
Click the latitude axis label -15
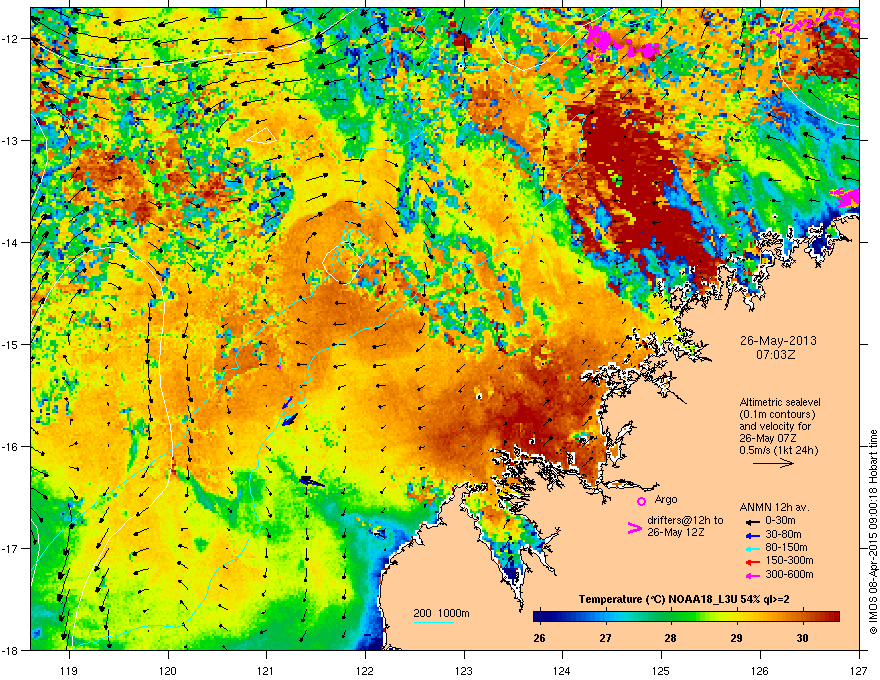point(10,344)
